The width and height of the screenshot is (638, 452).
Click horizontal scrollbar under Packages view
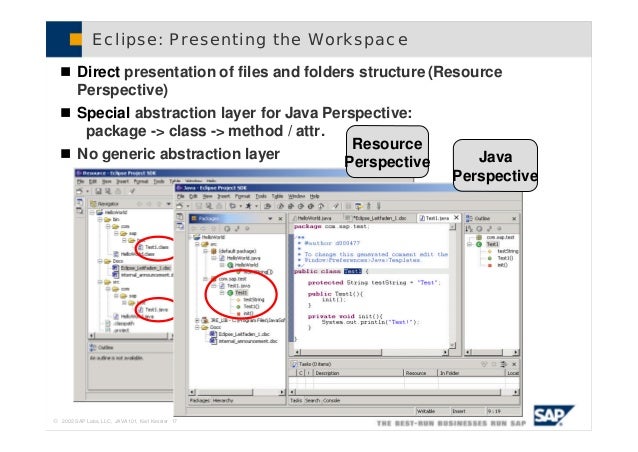(237, 392)
